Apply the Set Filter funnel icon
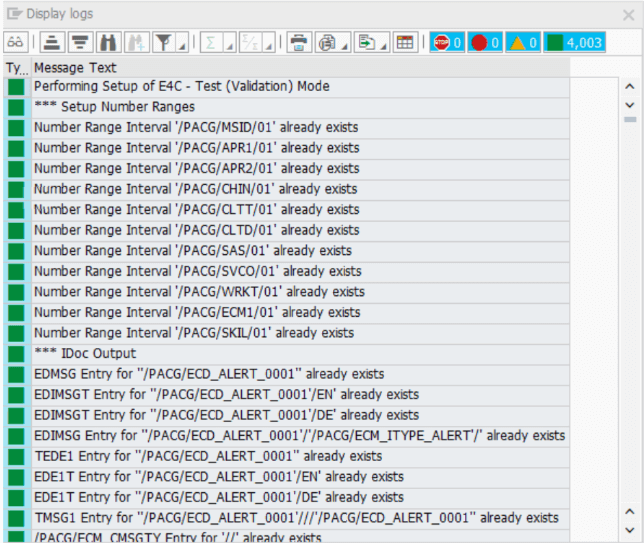Viewport: 644px width, 543px height. tap(164, 42)
